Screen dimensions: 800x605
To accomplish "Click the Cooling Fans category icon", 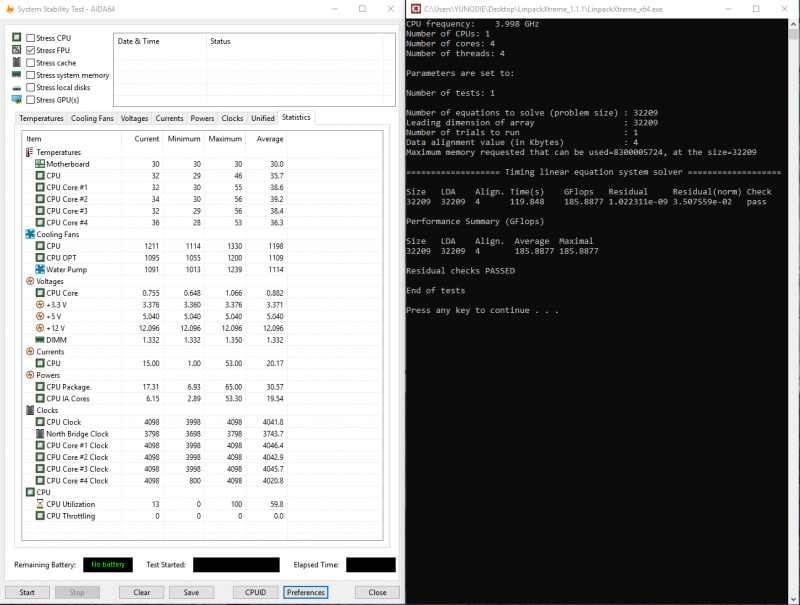I will [29, 234].
